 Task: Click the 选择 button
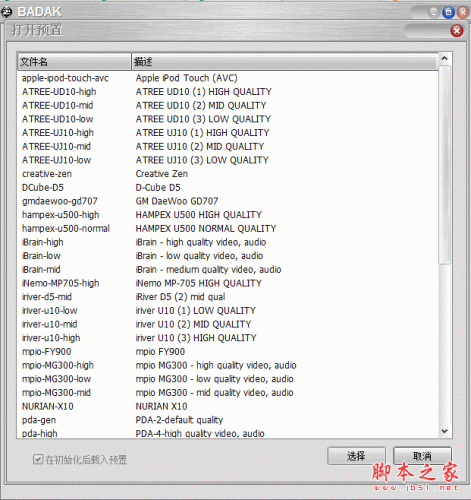click(x=356, y=456)
